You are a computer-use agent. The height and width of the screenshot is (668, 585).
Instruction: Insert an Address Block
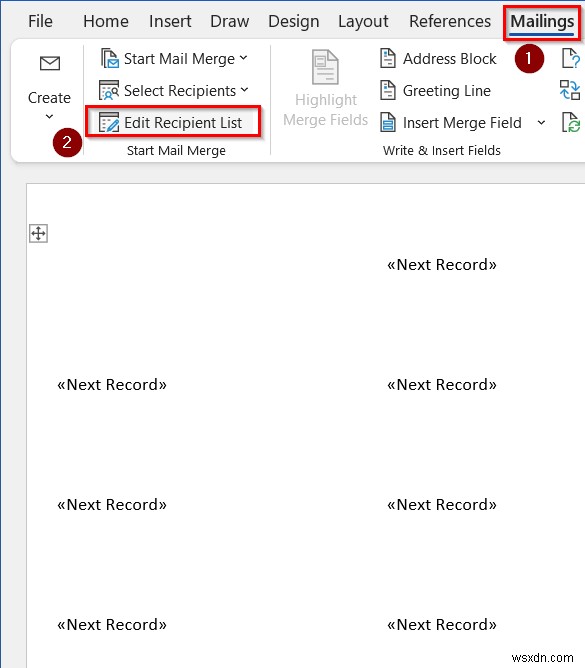coord(450,59)
